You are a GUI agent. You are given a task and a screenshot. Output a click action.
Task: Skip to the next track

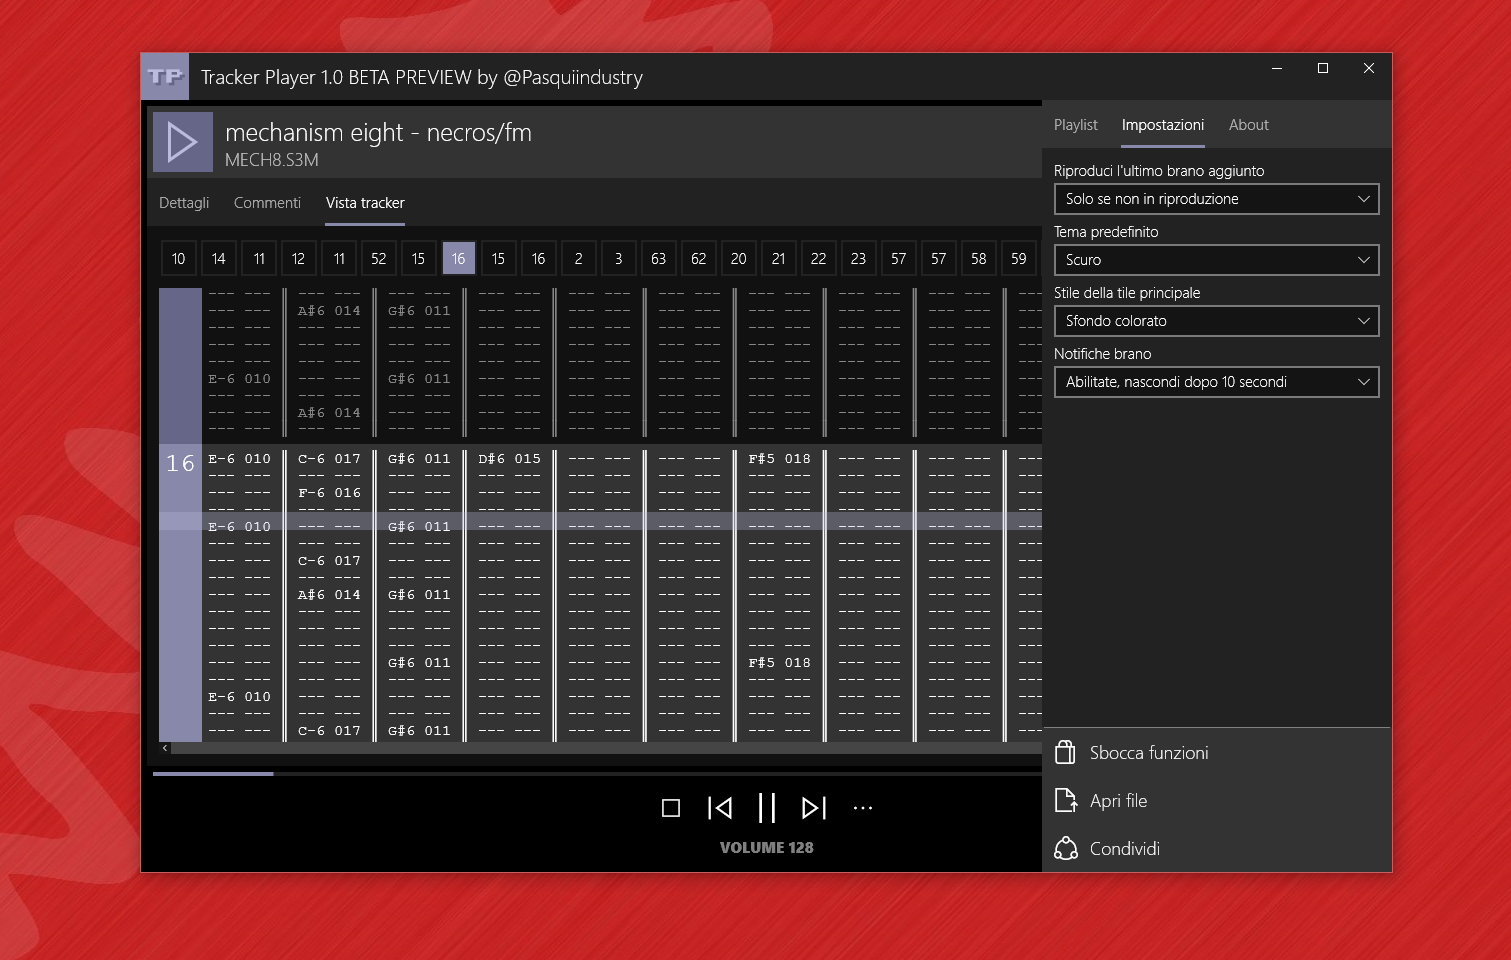tap(814, 807)
